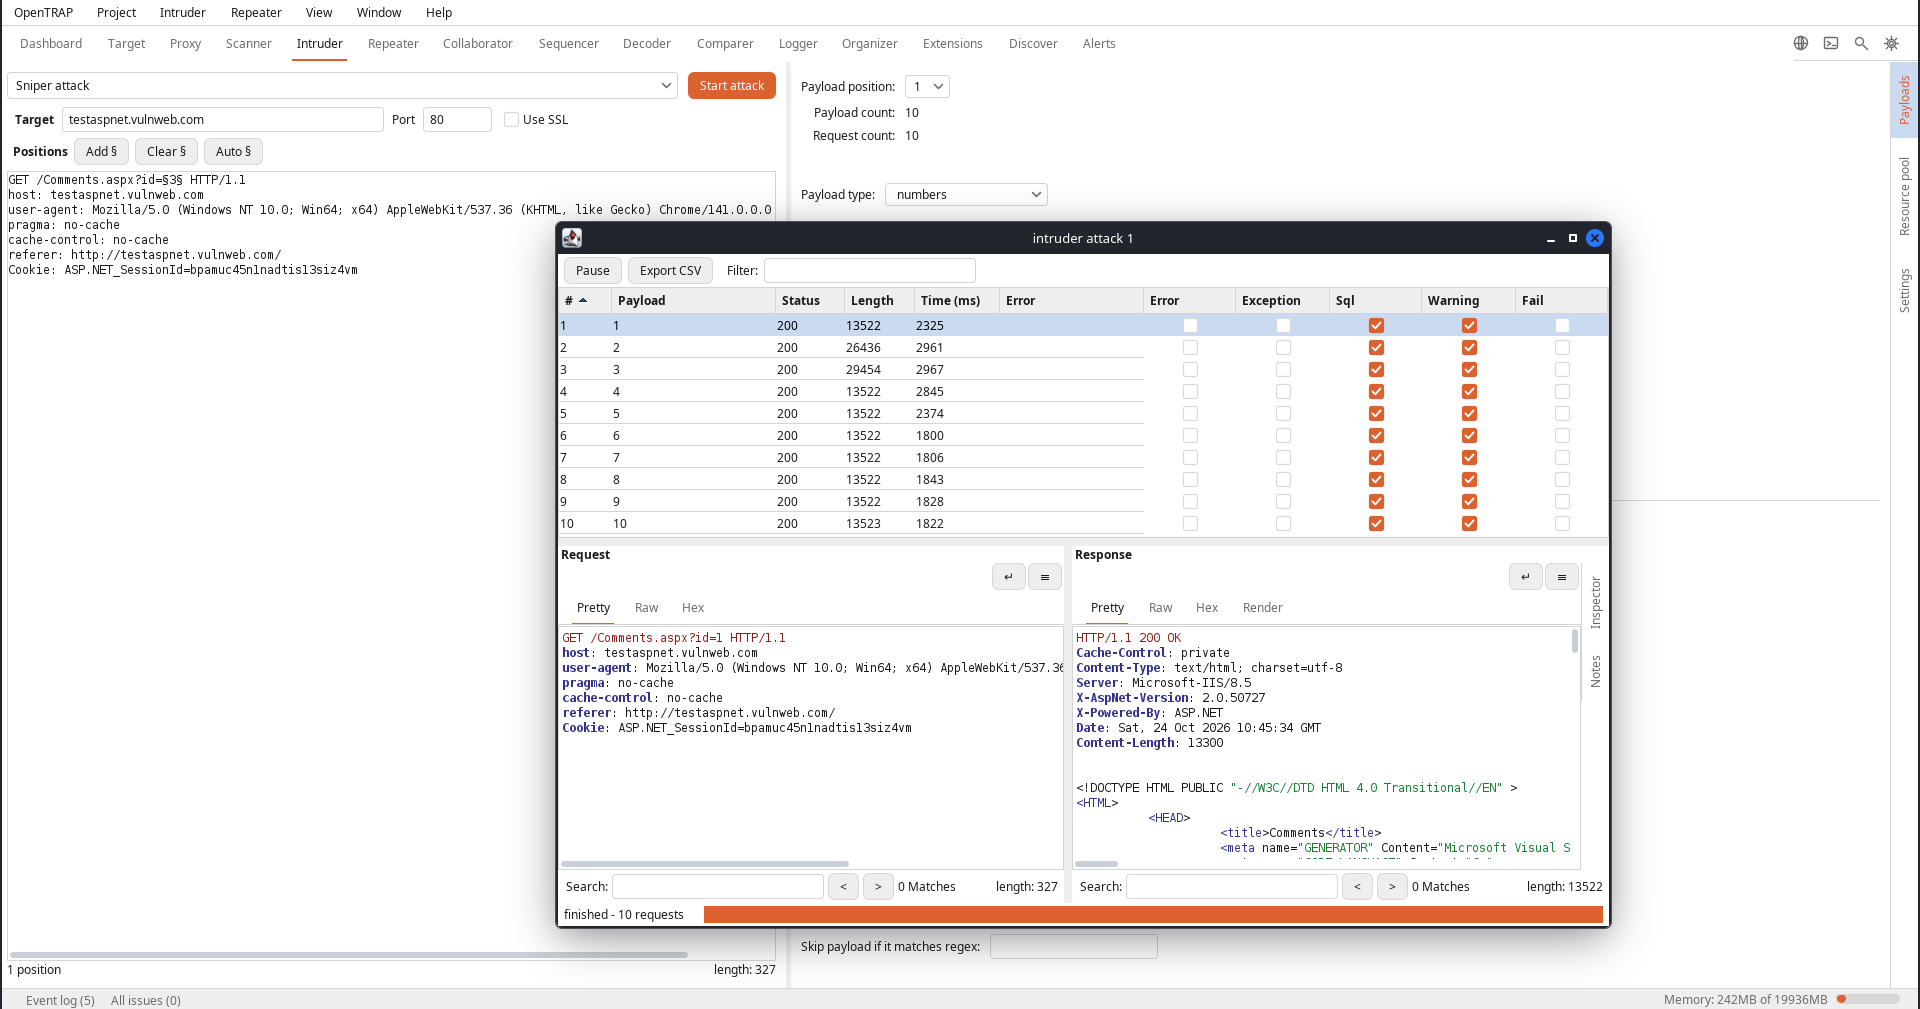Enable the Use SSL checkbox
Image resolution: width=1920 pixels, height=1009 pixels.
coord(512,120)
